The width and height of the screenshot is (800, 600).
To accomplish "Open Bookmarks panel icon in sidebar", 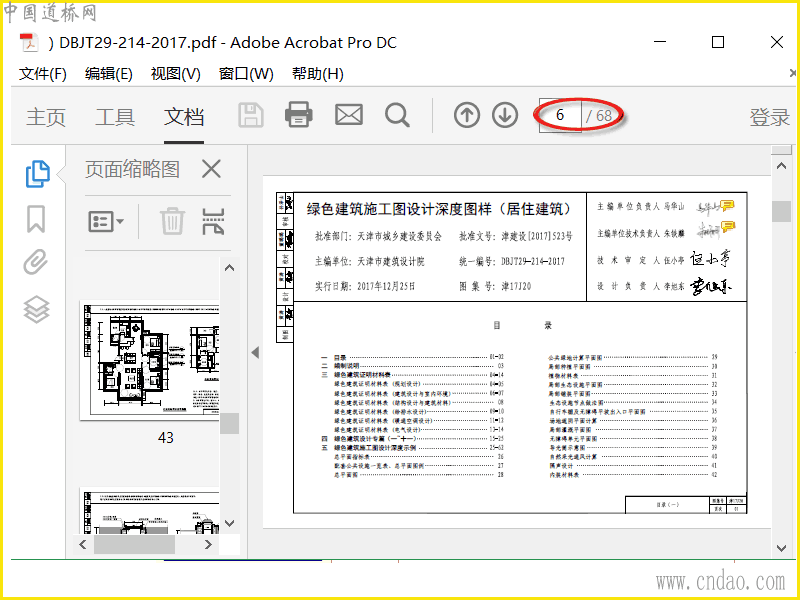I will 36,219.
